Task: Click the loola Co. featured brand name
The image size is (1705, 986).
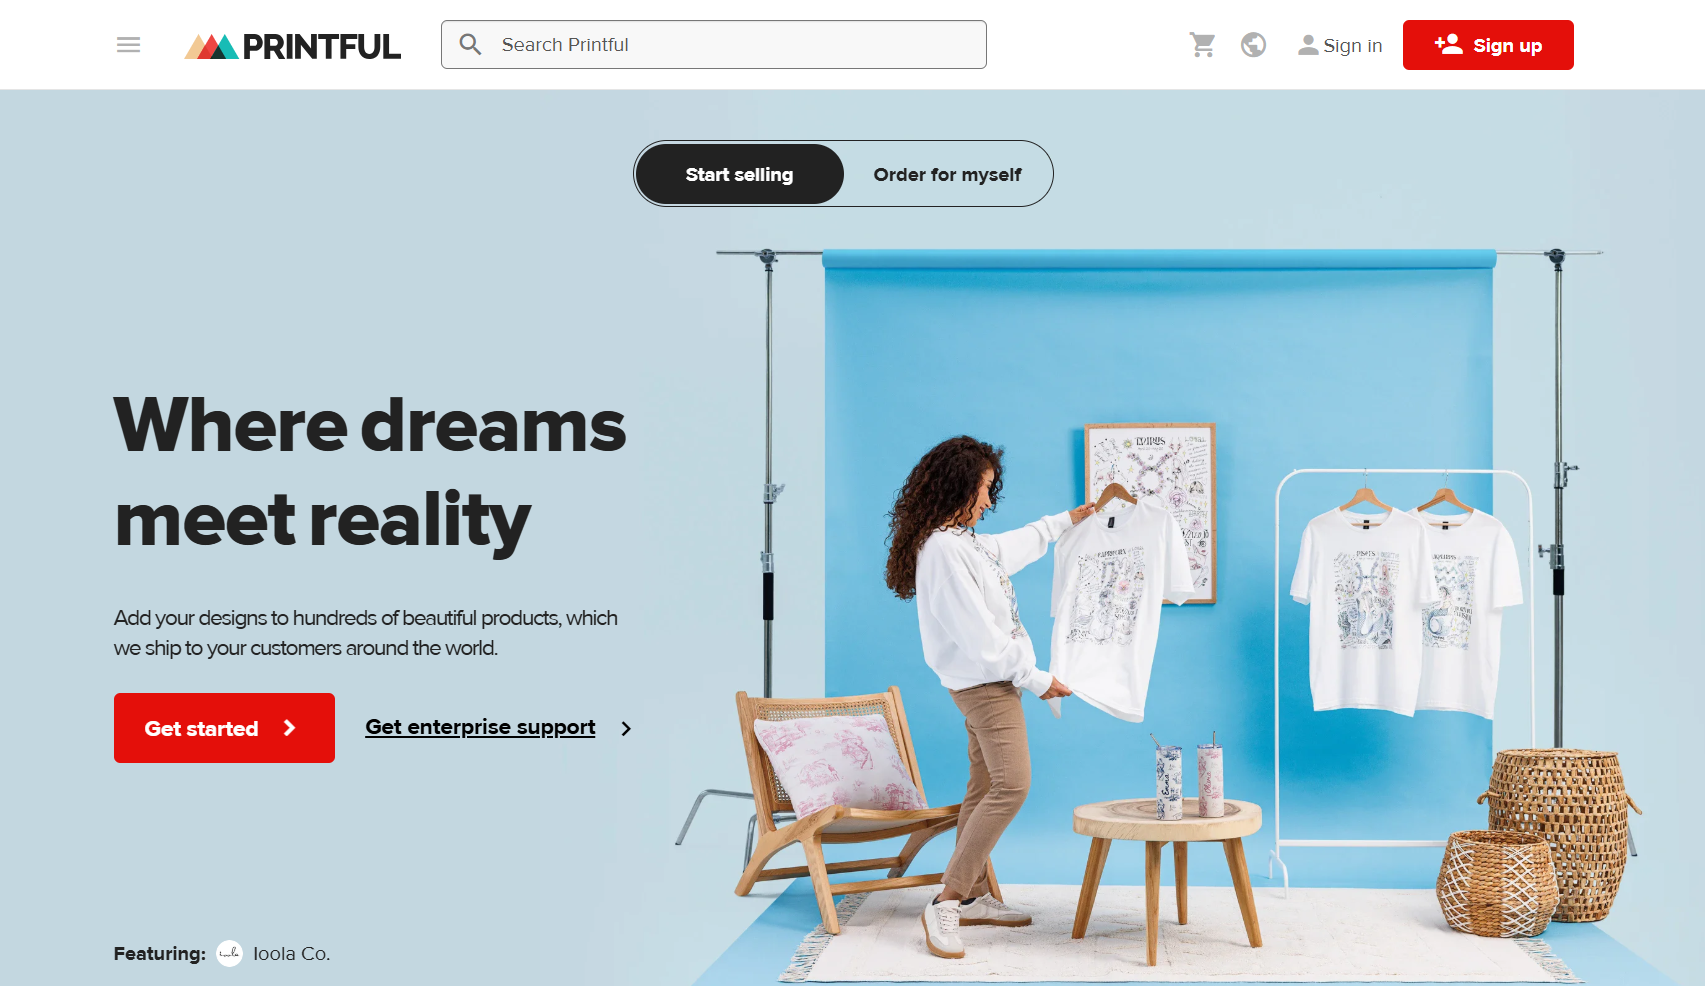Action: pyautogui.click(x=291, y=954)
